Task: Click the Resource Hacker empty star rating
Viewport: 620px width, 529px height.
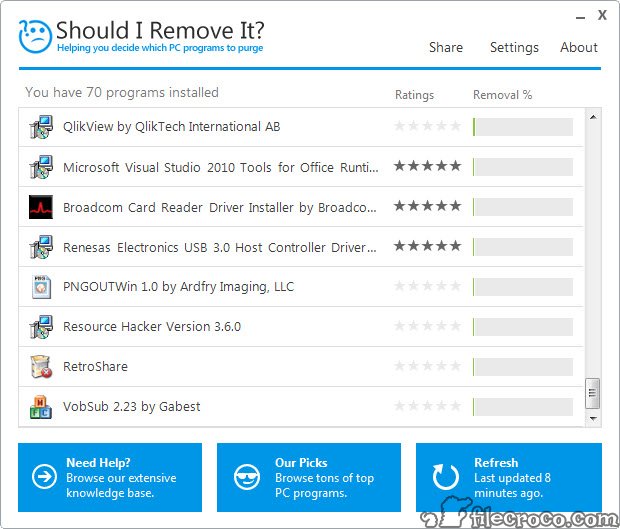Action: [x=427, y=326]
